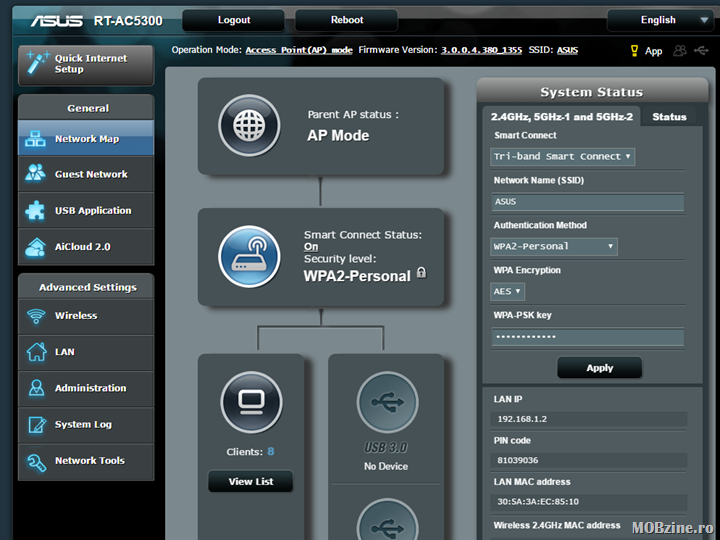Viewport: 720px width, 540px height.
Task: Click the globe icon for Parent AP status
Action: 249,125
